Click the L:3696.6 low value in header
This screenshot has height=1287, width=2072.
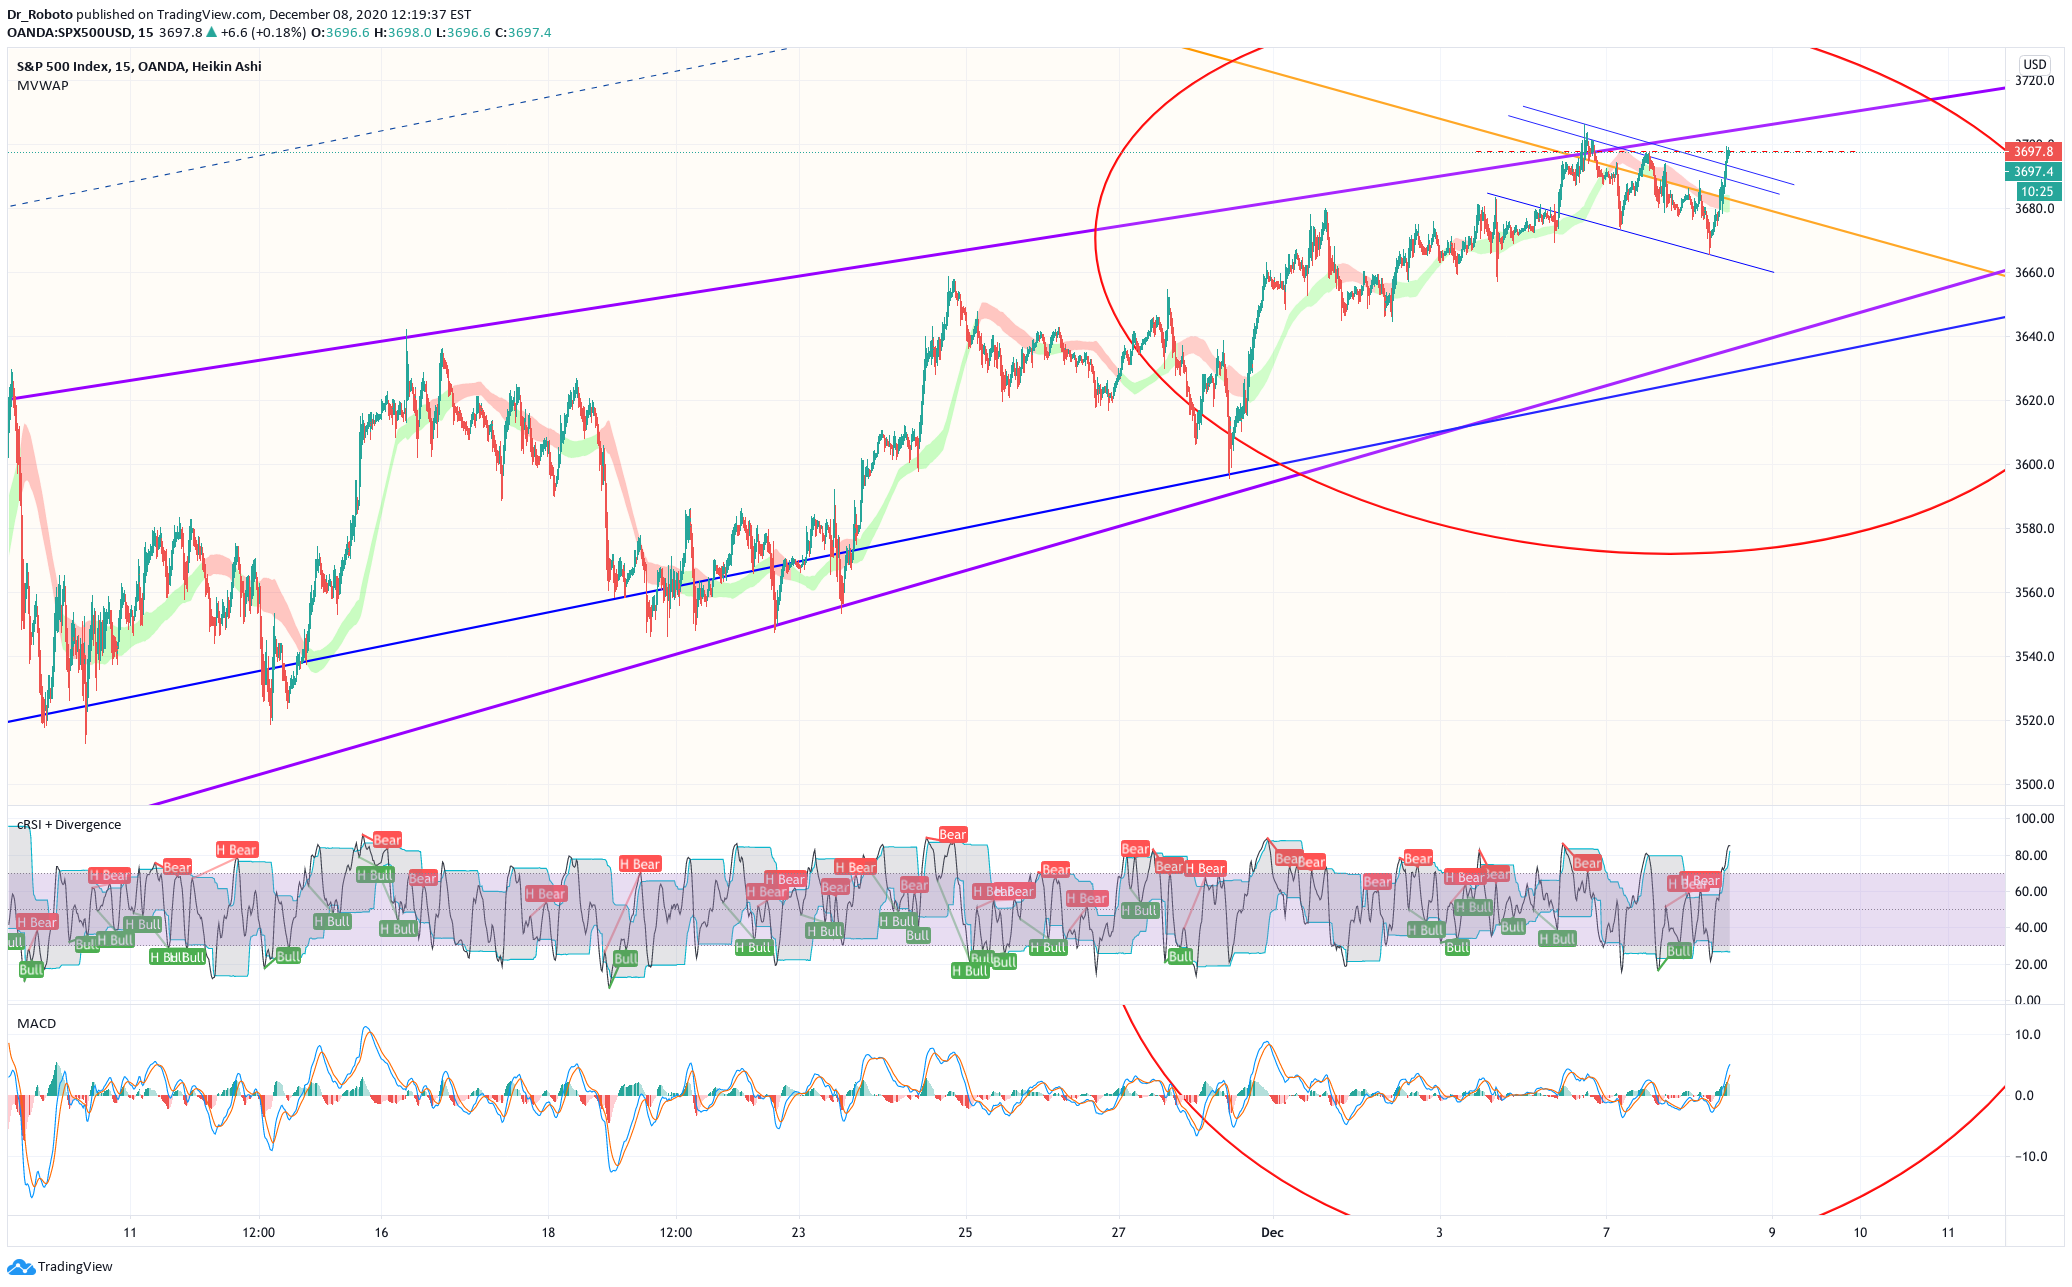point(463,33)
